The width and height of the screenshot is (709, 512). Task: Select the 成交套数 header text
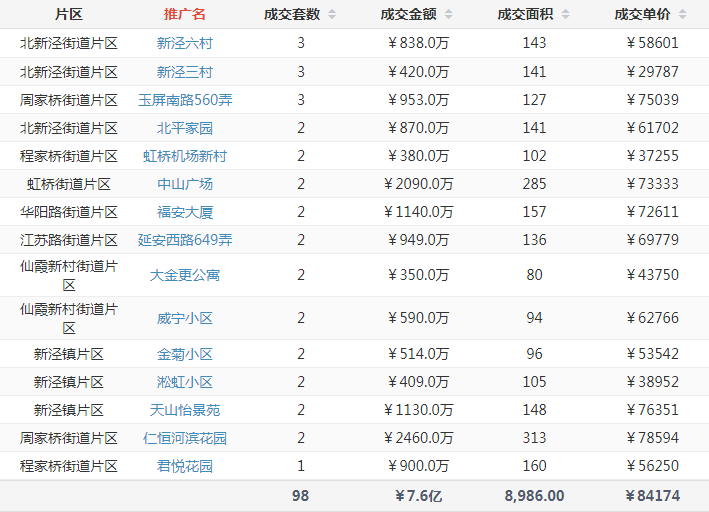pyautogui.click(x=292, y=14)
